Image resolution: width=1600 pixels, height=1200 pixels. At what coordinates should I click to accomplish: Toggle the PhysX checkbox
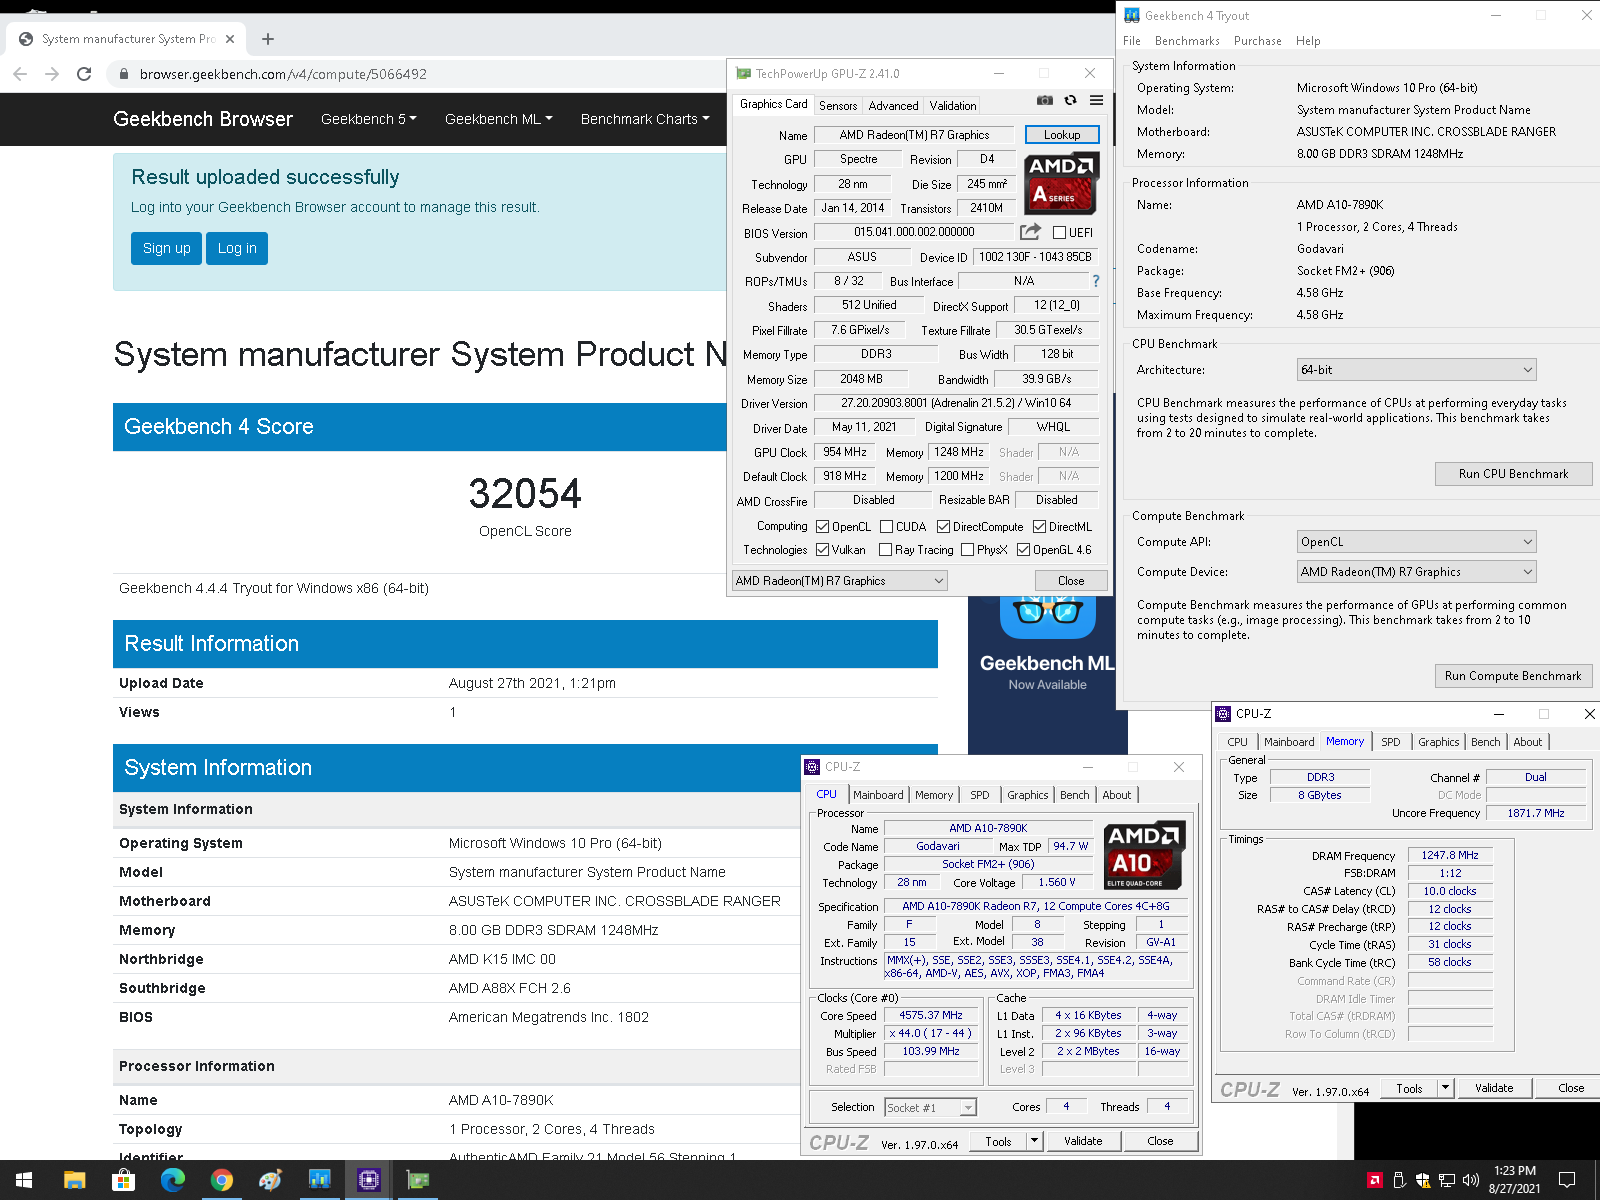967,550
